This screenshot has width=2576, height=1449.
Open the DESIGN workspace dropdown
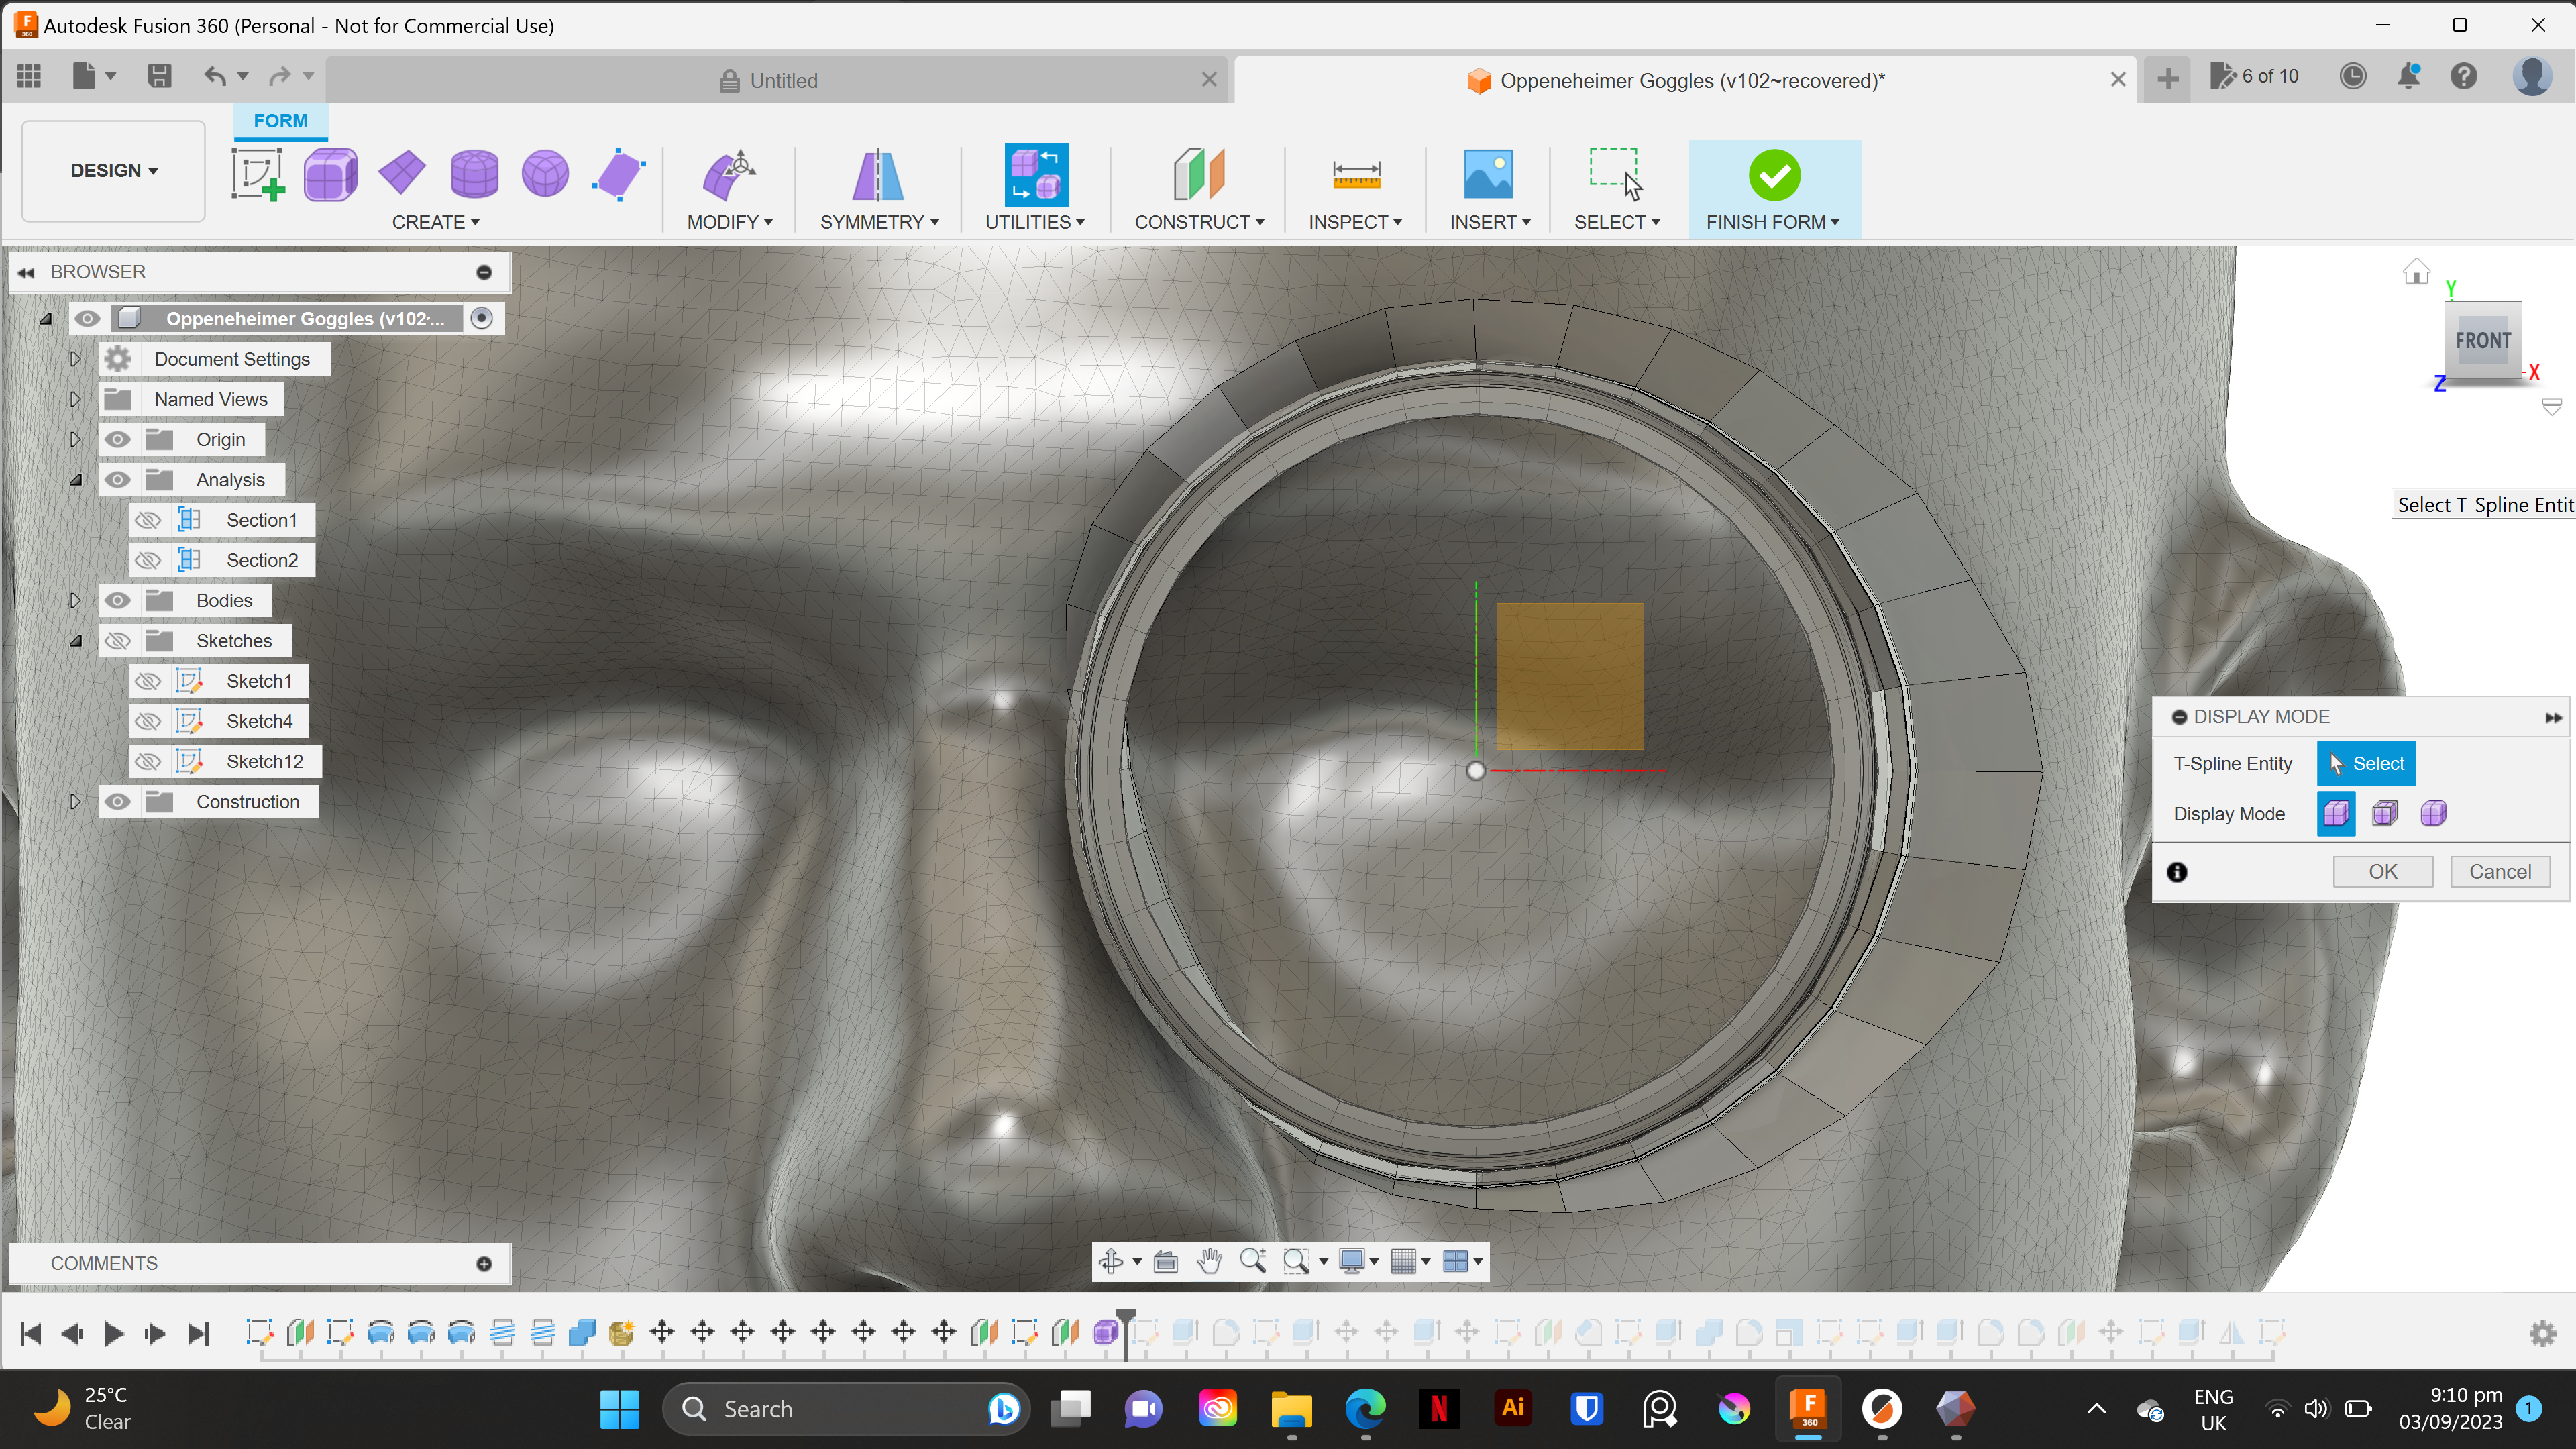112,170
